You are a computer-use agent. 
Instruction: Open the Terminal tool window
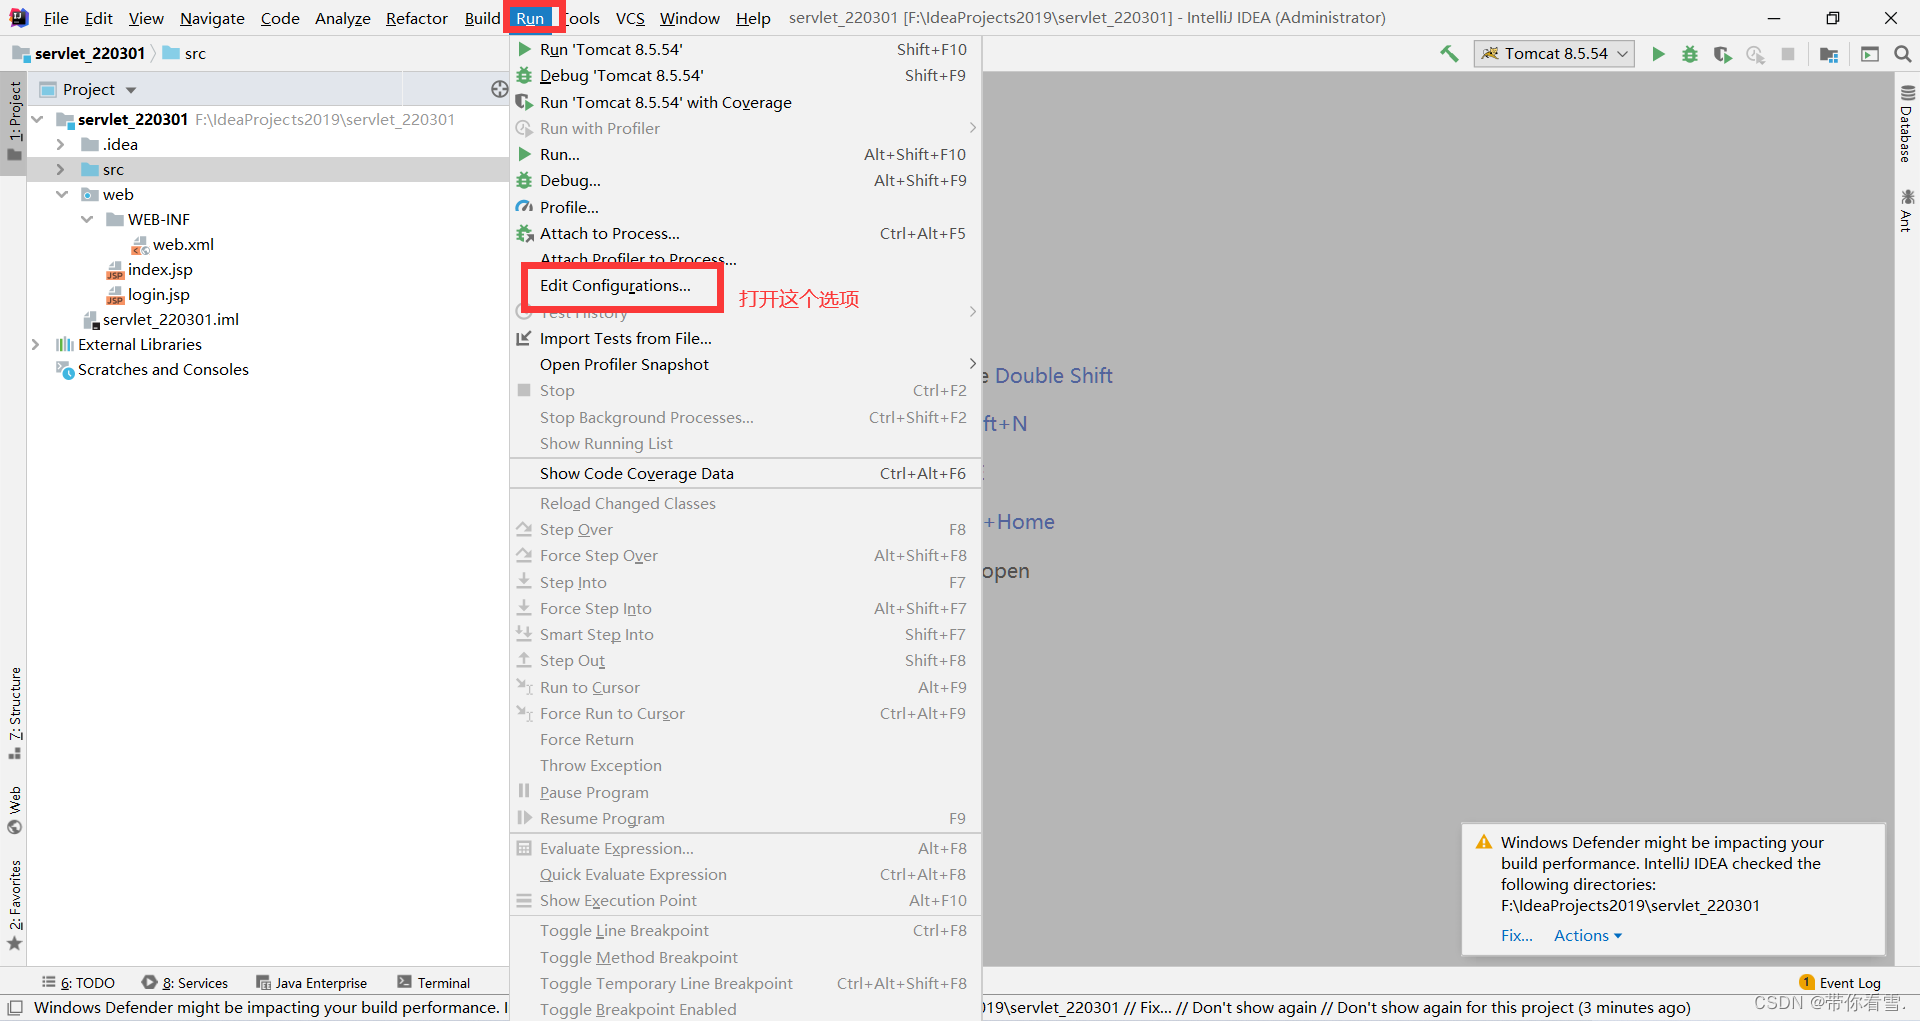point(434,983)
